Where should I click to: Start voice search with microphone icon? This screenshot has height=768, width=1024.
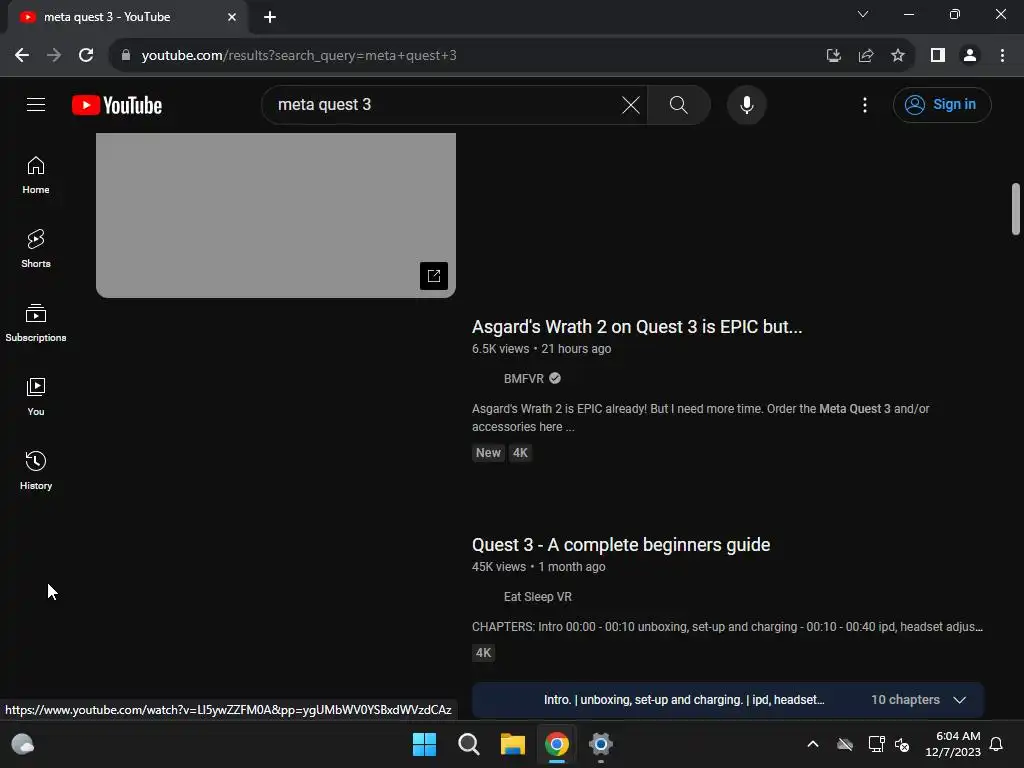pos(746,104)
